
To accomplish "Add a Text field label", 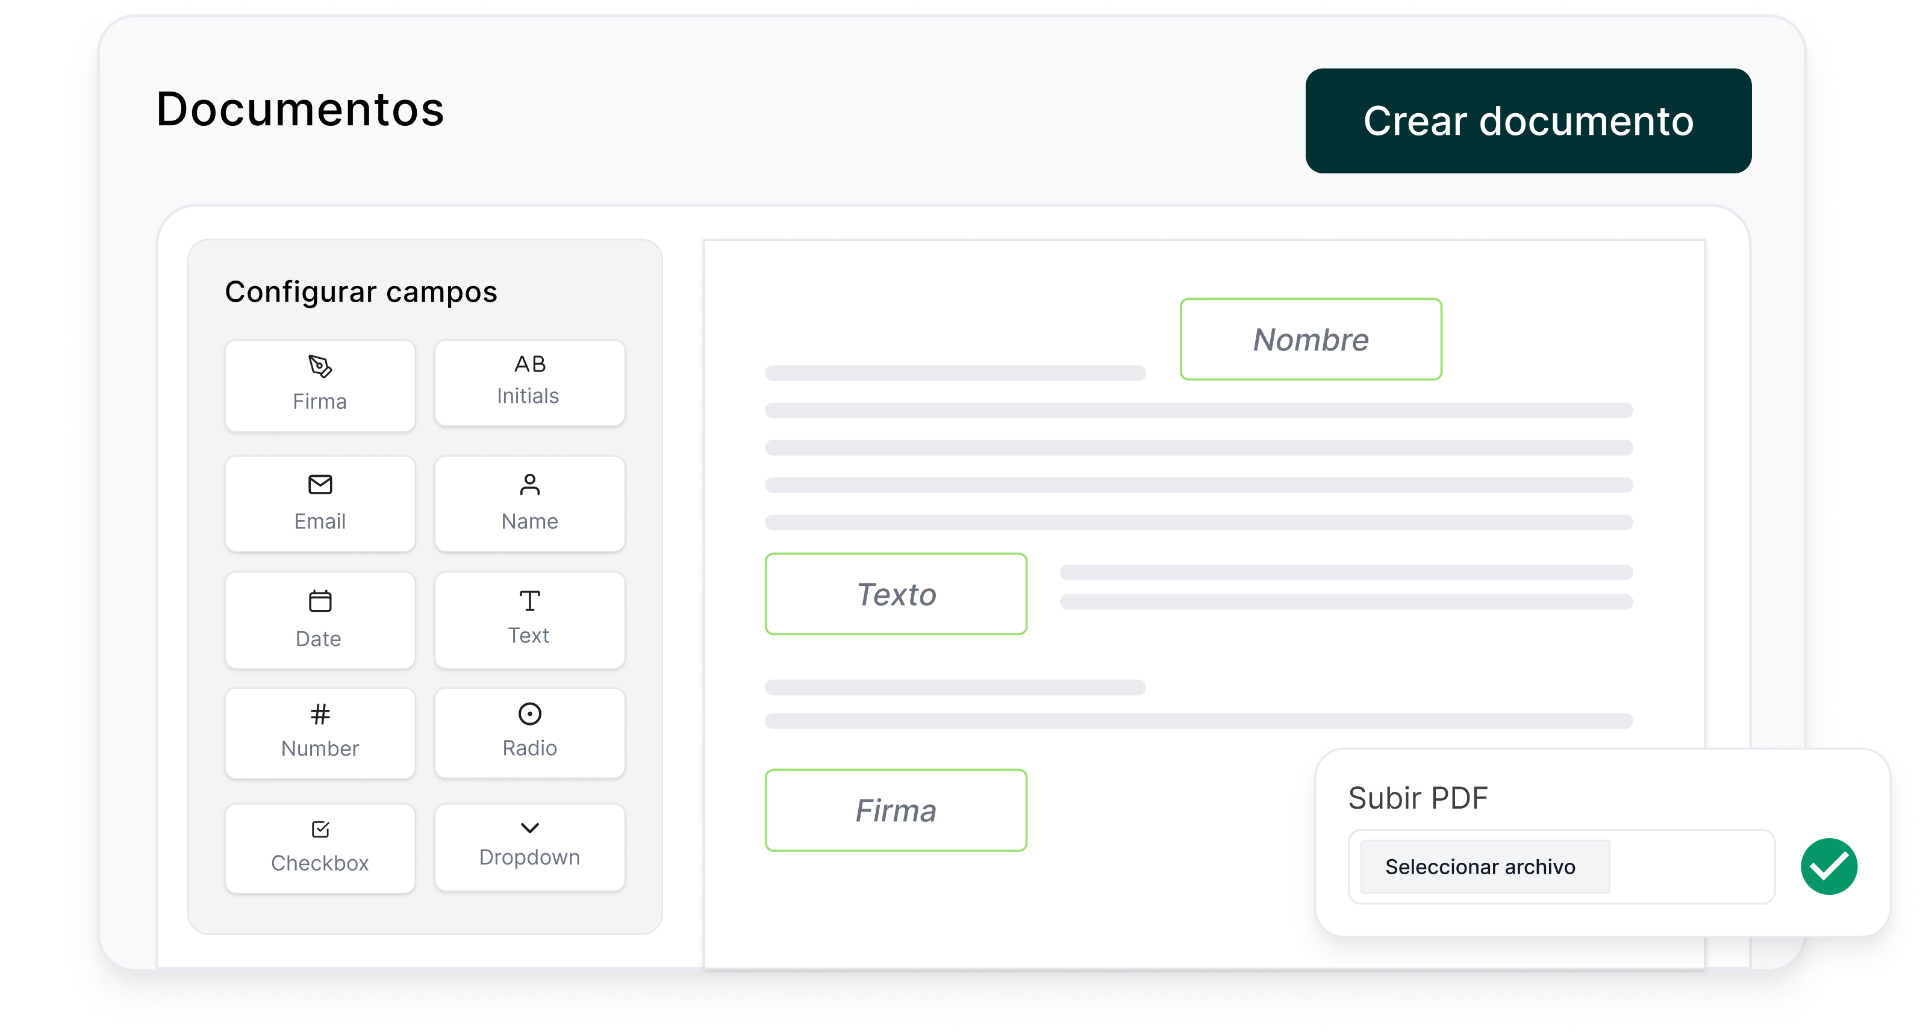I will point(528,635).
